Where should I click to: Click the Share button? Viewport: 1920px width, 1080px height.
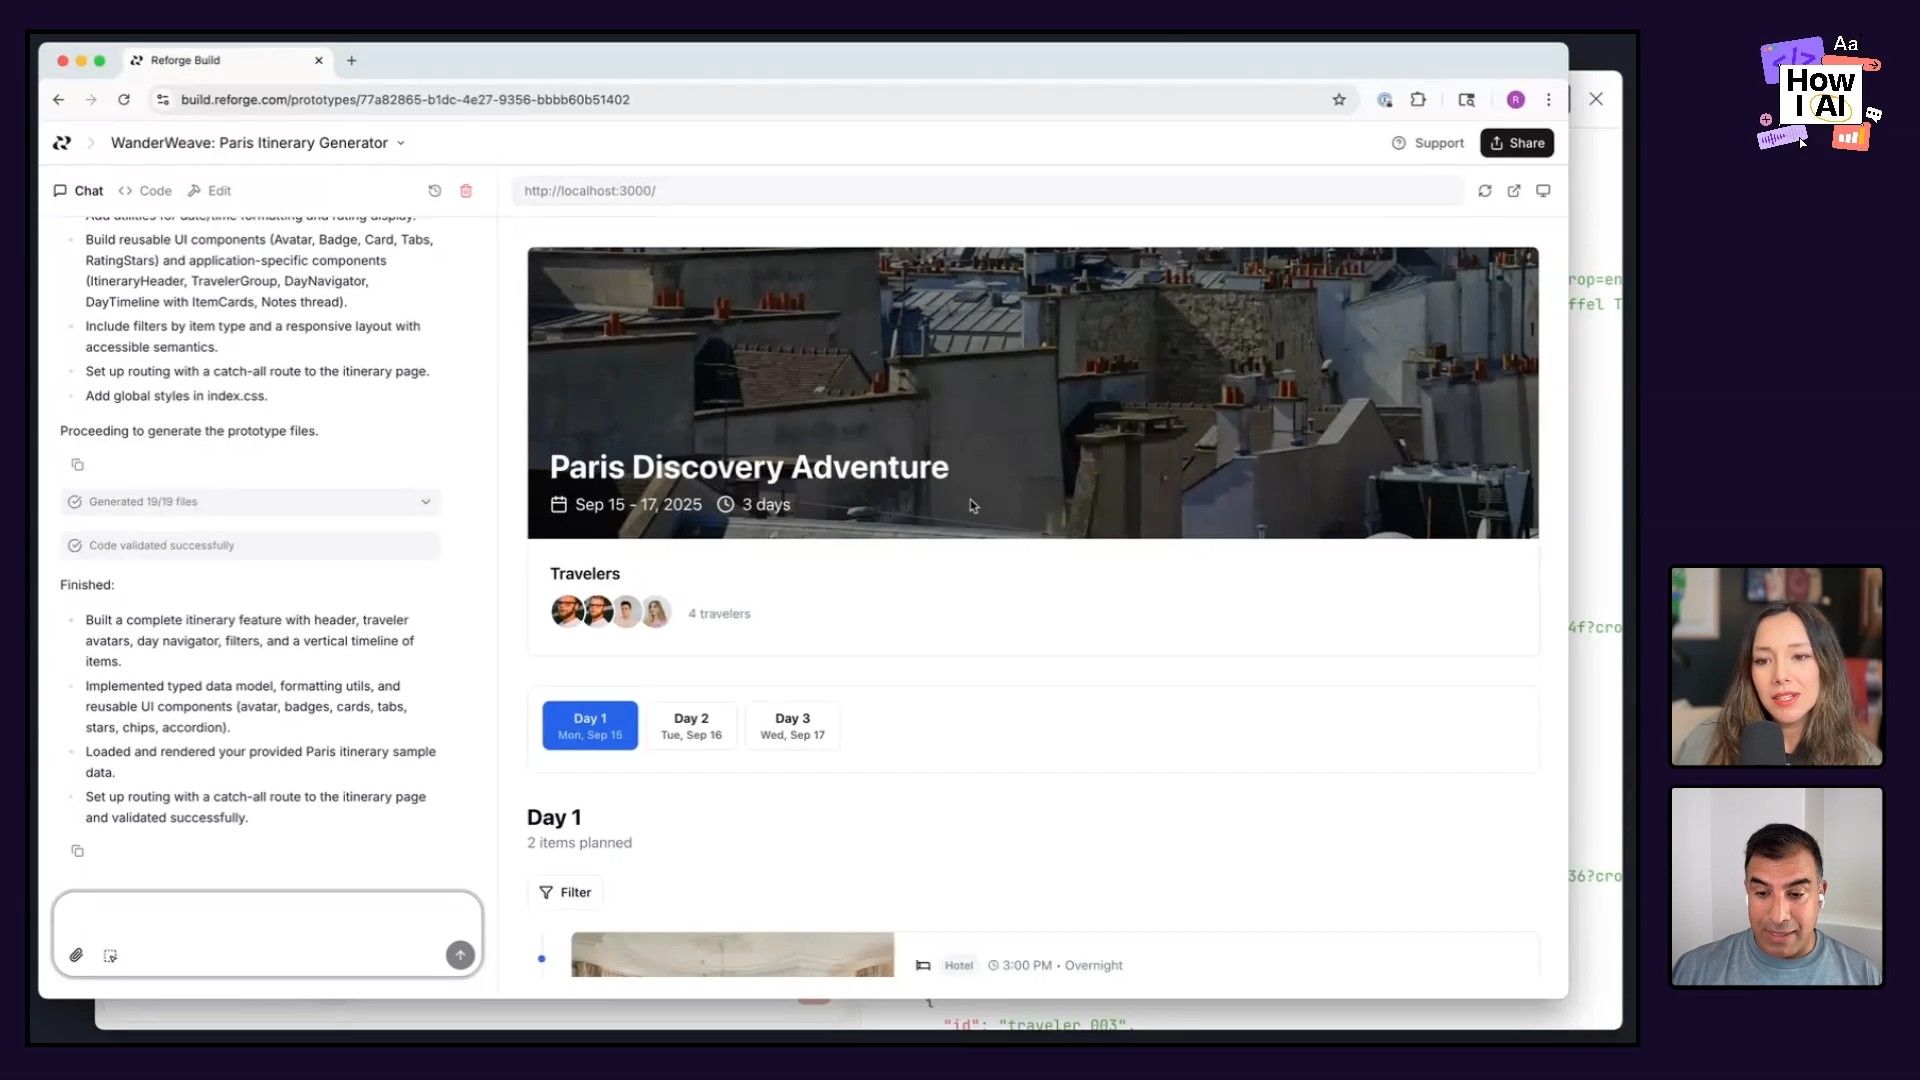click(1517, 143)
